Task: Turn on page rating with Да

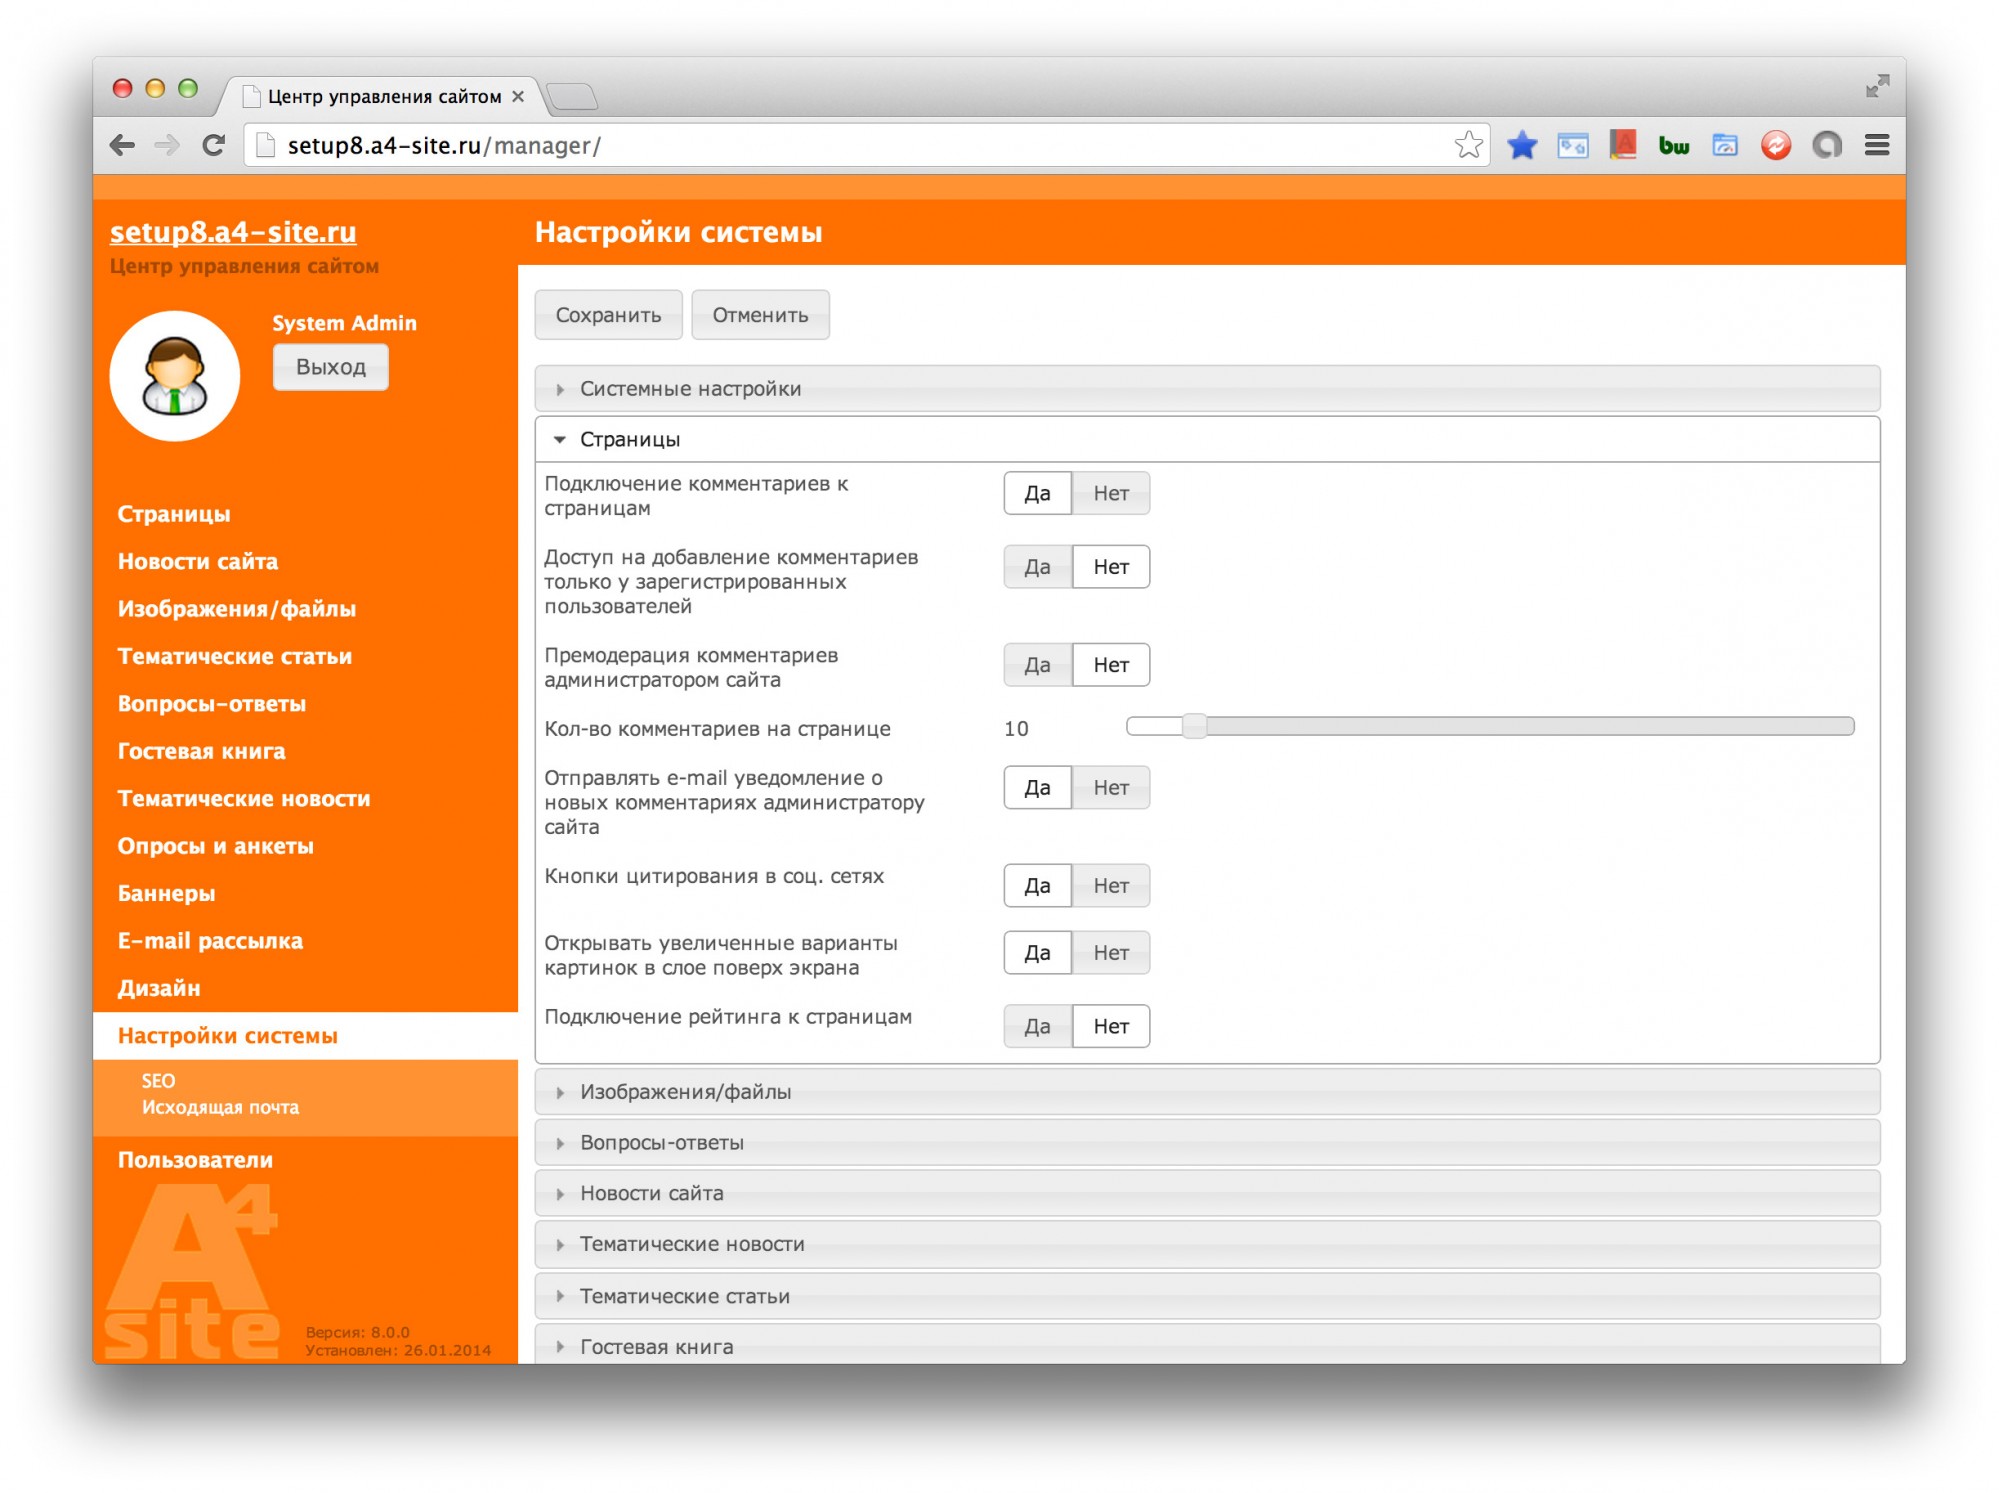Action: click(x=1037, y=1026)
